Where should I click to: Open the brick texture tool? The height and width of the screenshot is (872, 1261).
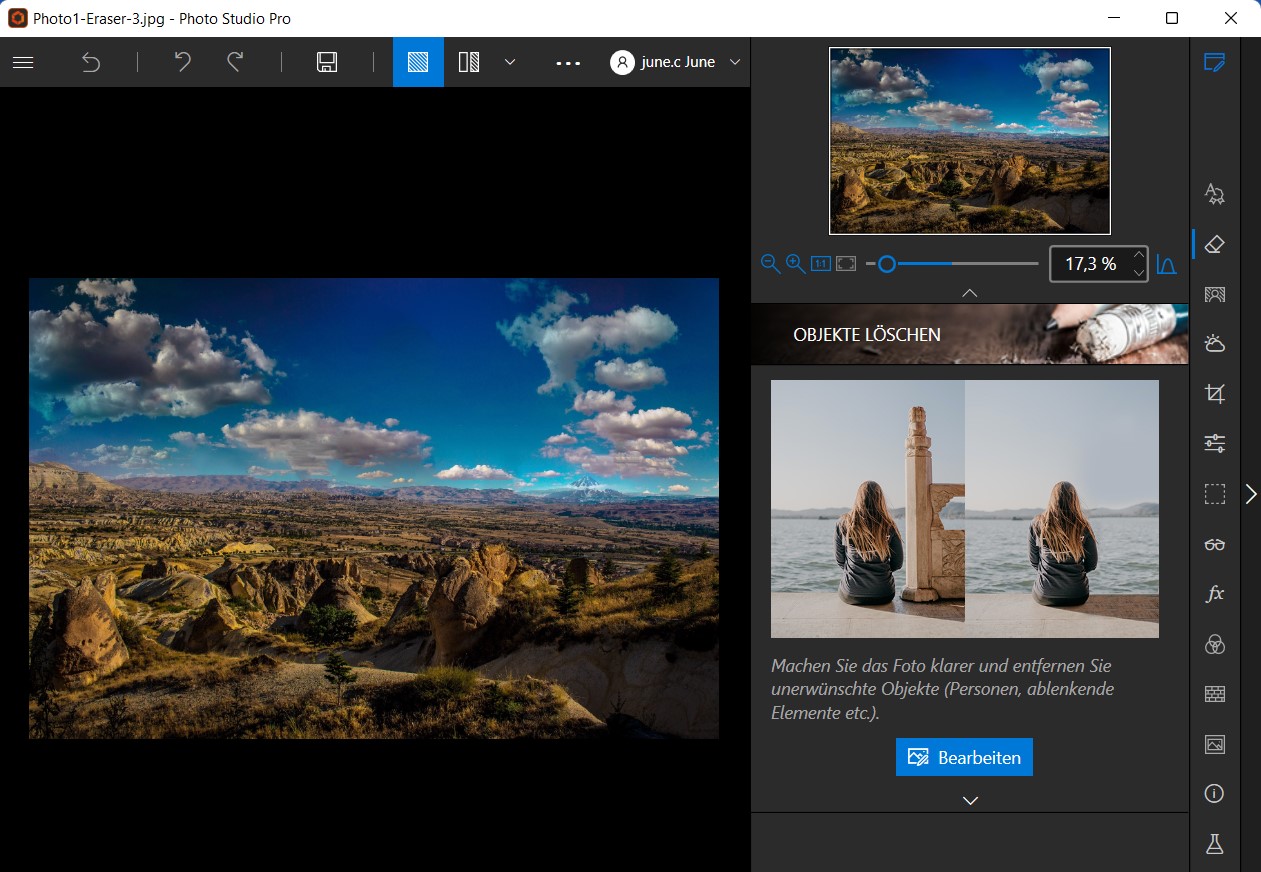tap(1215, 694)
